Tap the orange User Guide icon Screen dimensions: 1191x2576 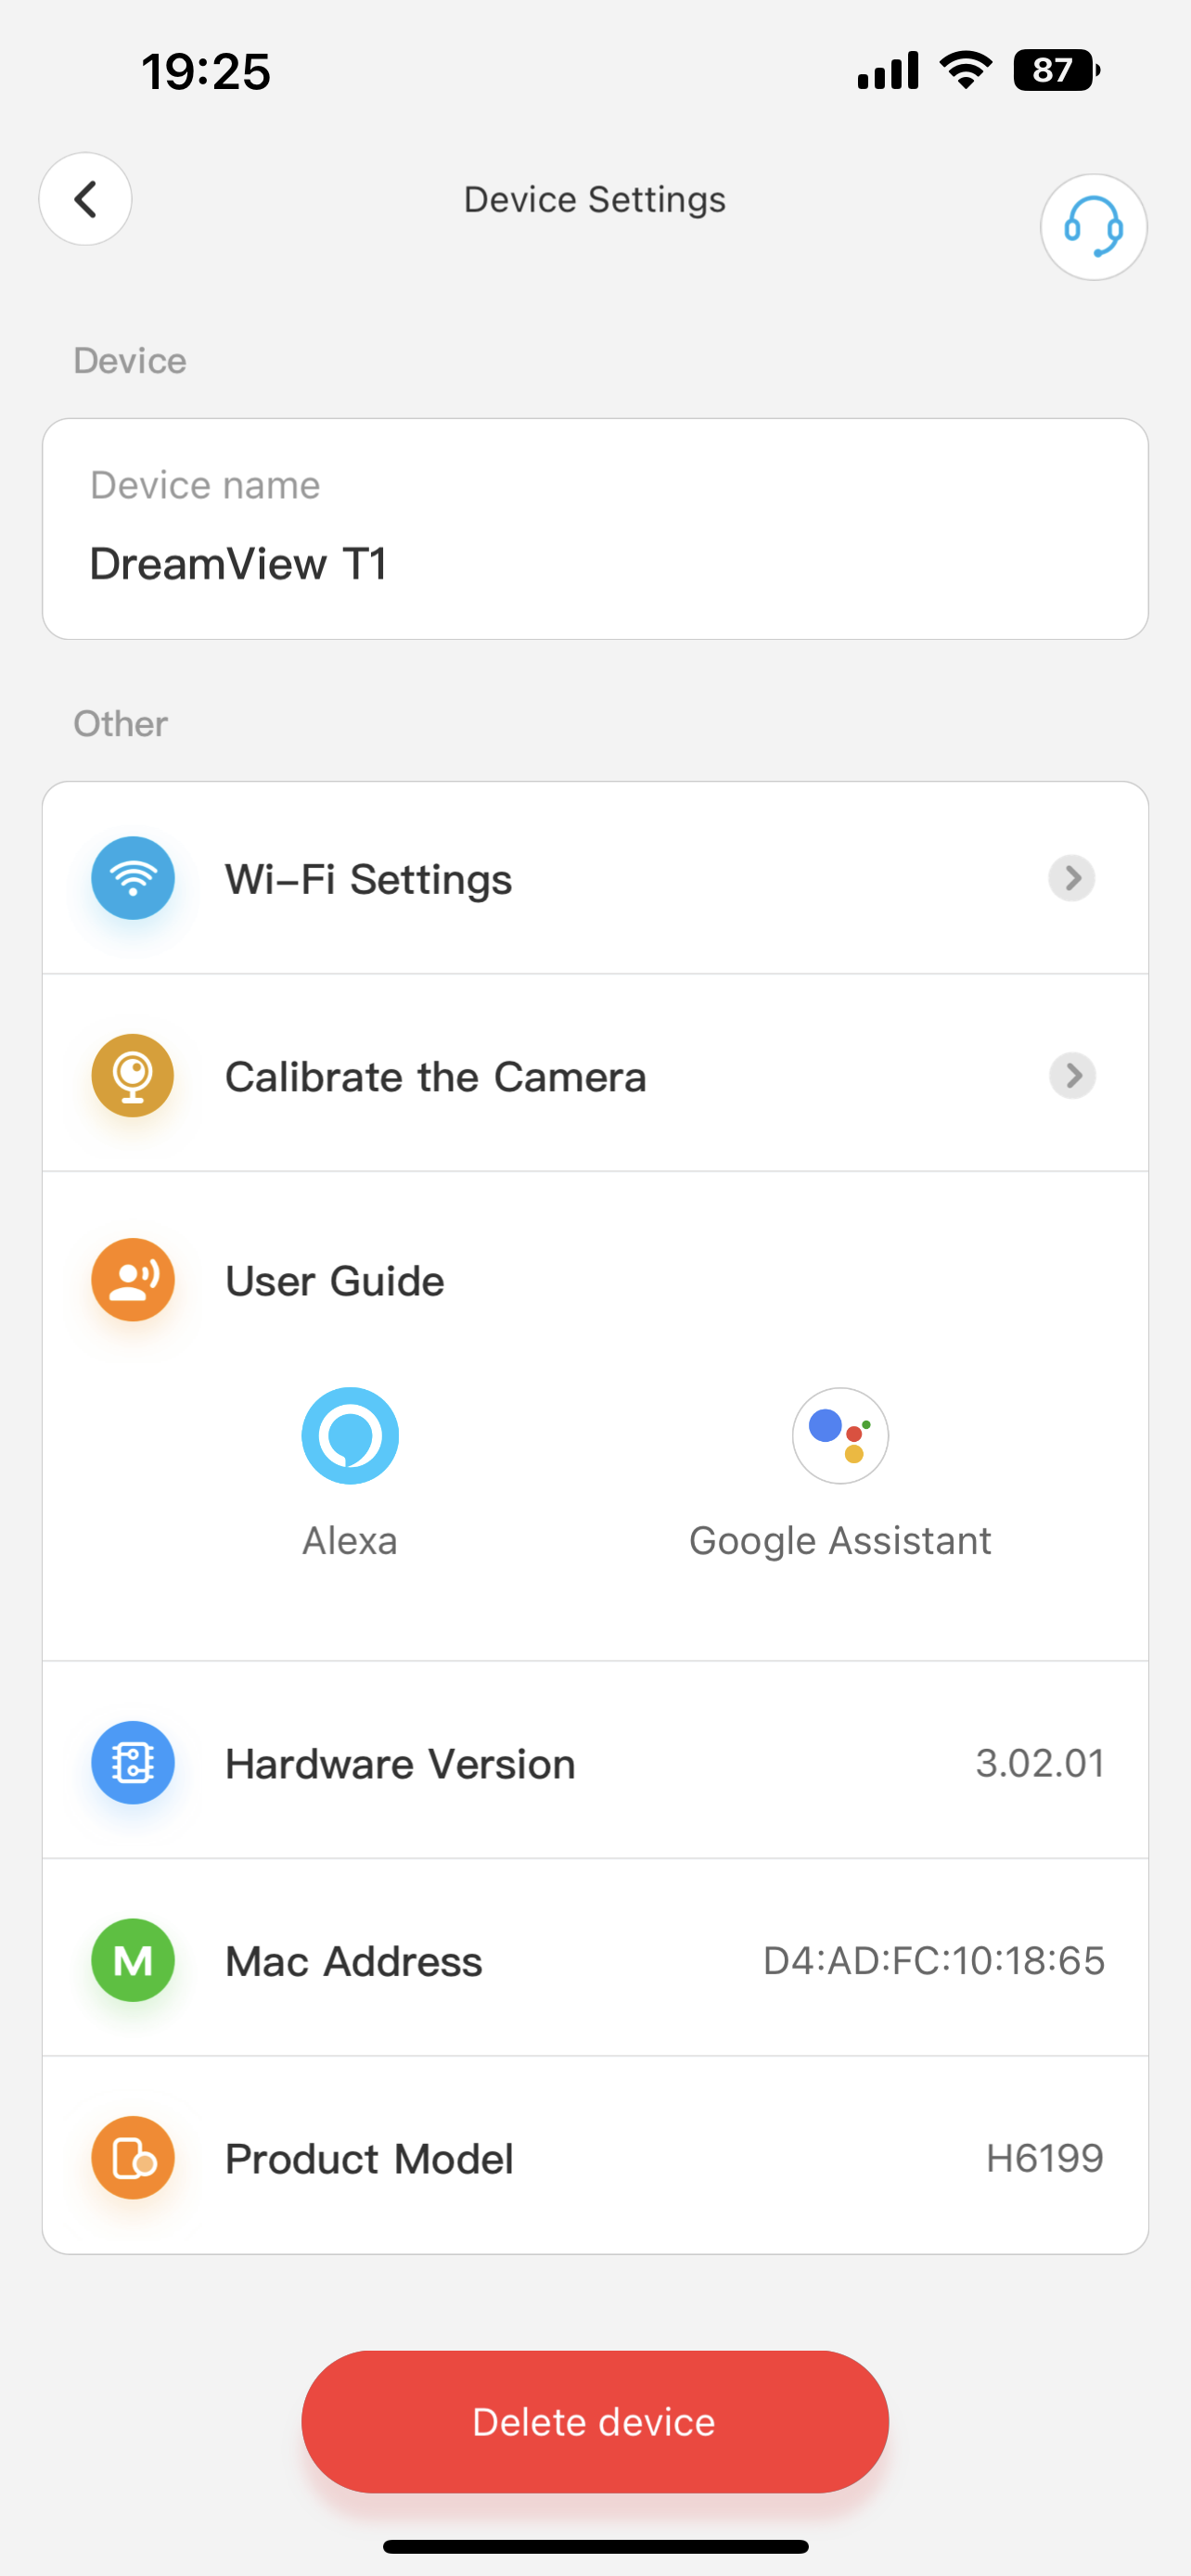(133, 1280)
